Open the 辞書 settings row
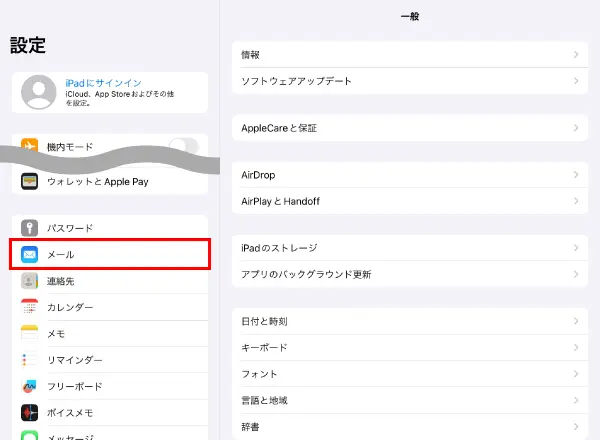 click(410, 427)
